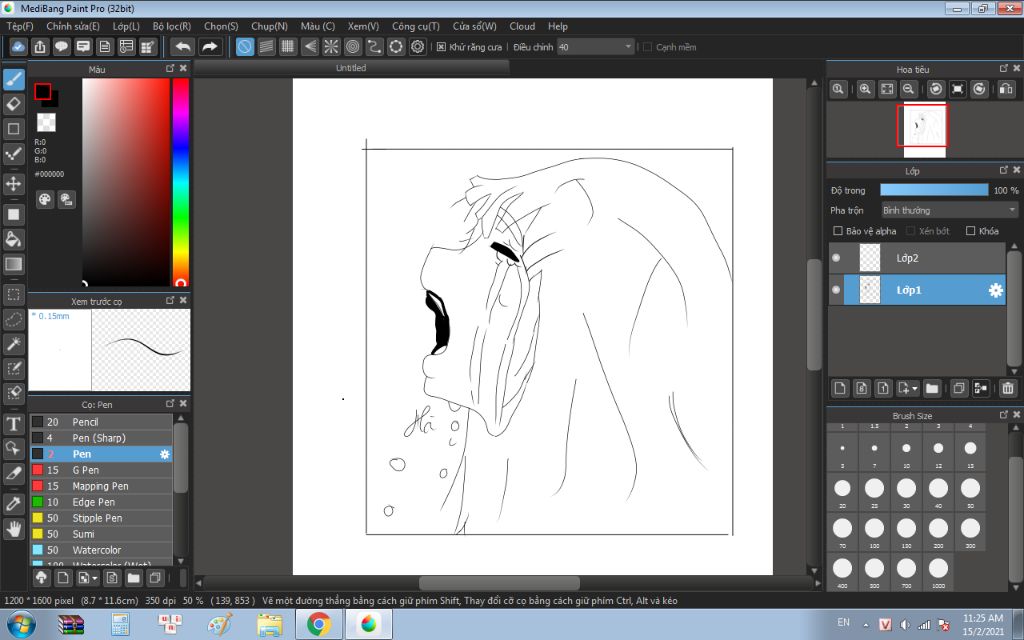
Task: Enable vanishing point snap
Action: click(310, 47)
